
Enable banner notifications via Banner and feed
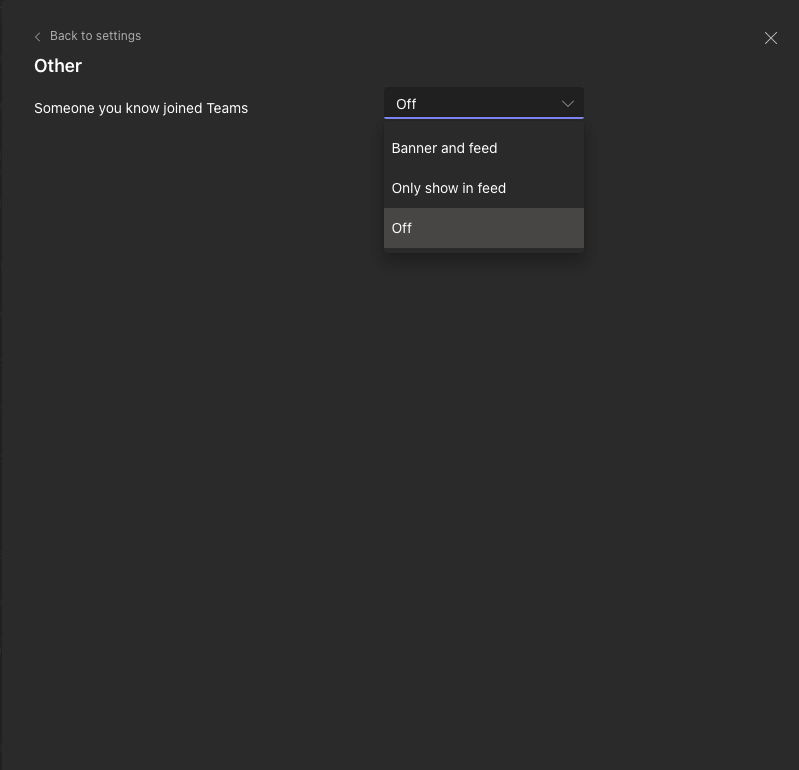(x=484, y=148)
